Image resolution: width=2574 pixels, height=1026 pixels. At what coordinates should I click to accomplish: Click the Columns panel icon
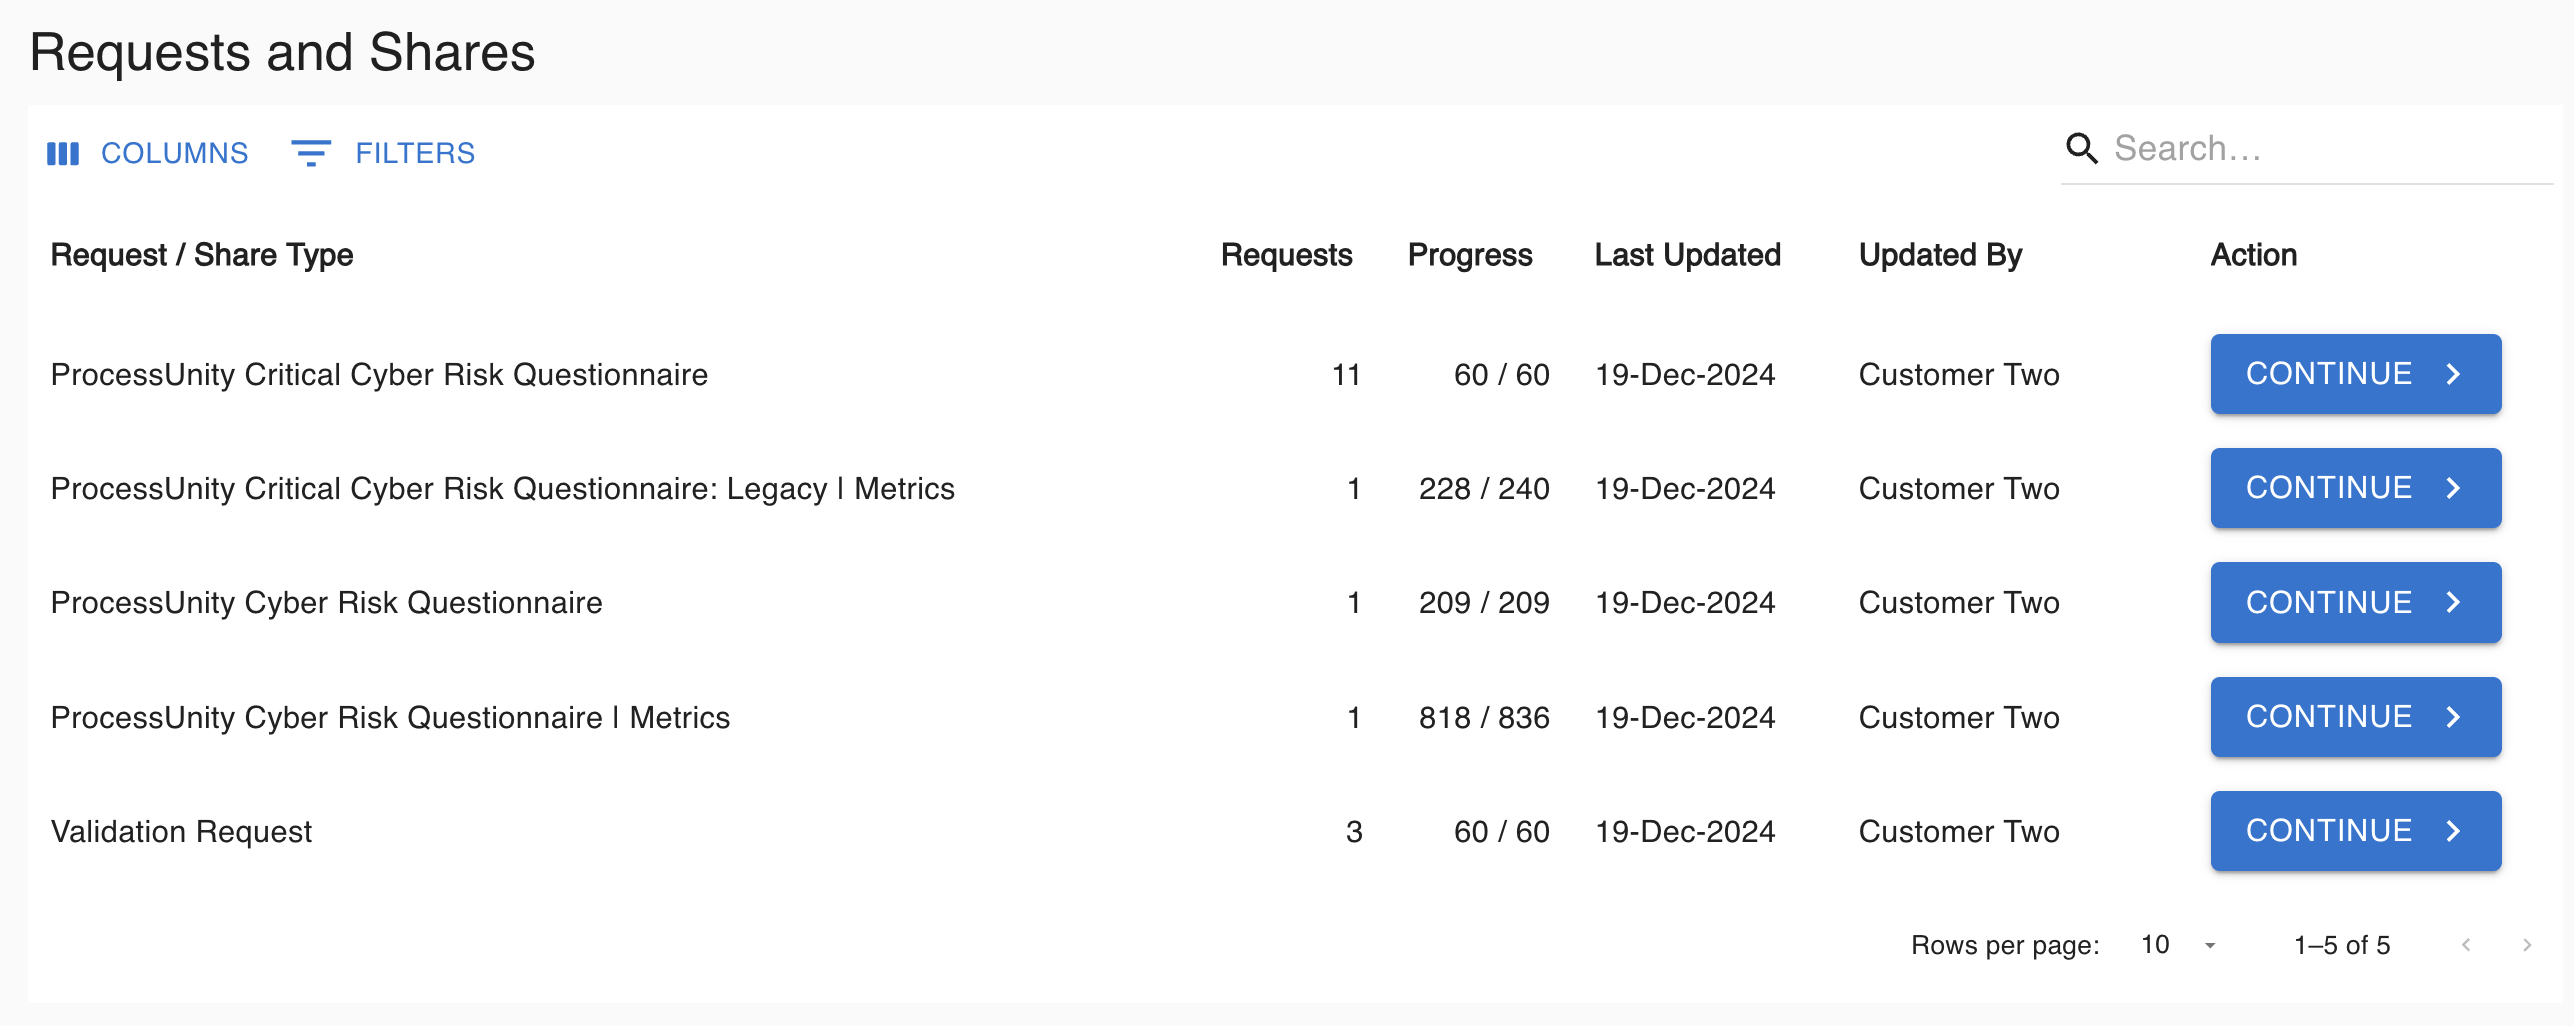[63, 152]
